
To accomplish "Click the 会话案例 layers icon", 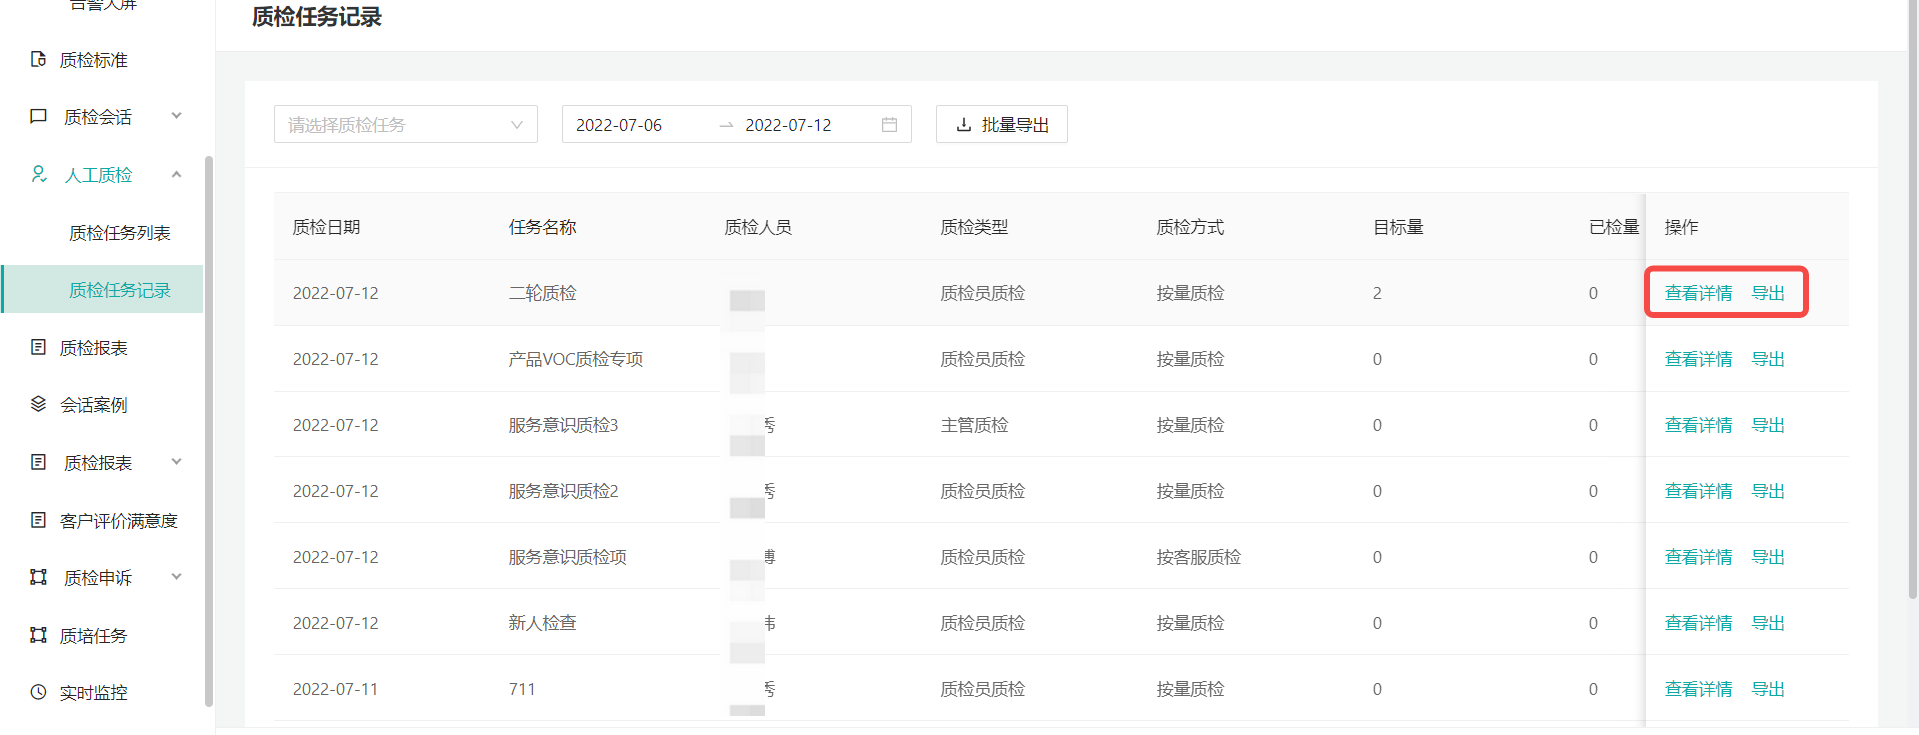I will (39, 404).
